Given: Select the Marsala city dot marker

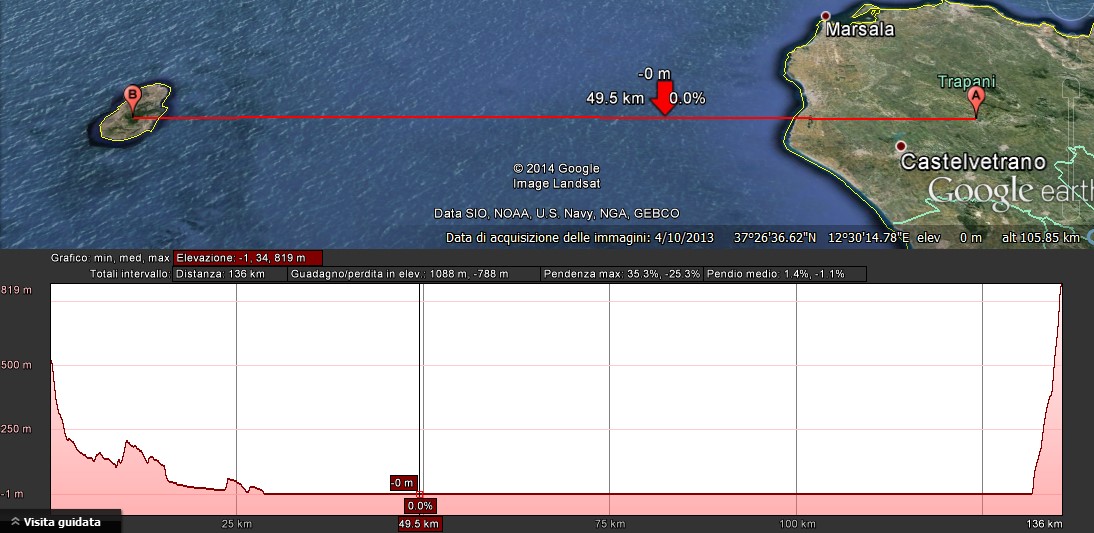Looking at the screenshot, I should pos(825,16).
